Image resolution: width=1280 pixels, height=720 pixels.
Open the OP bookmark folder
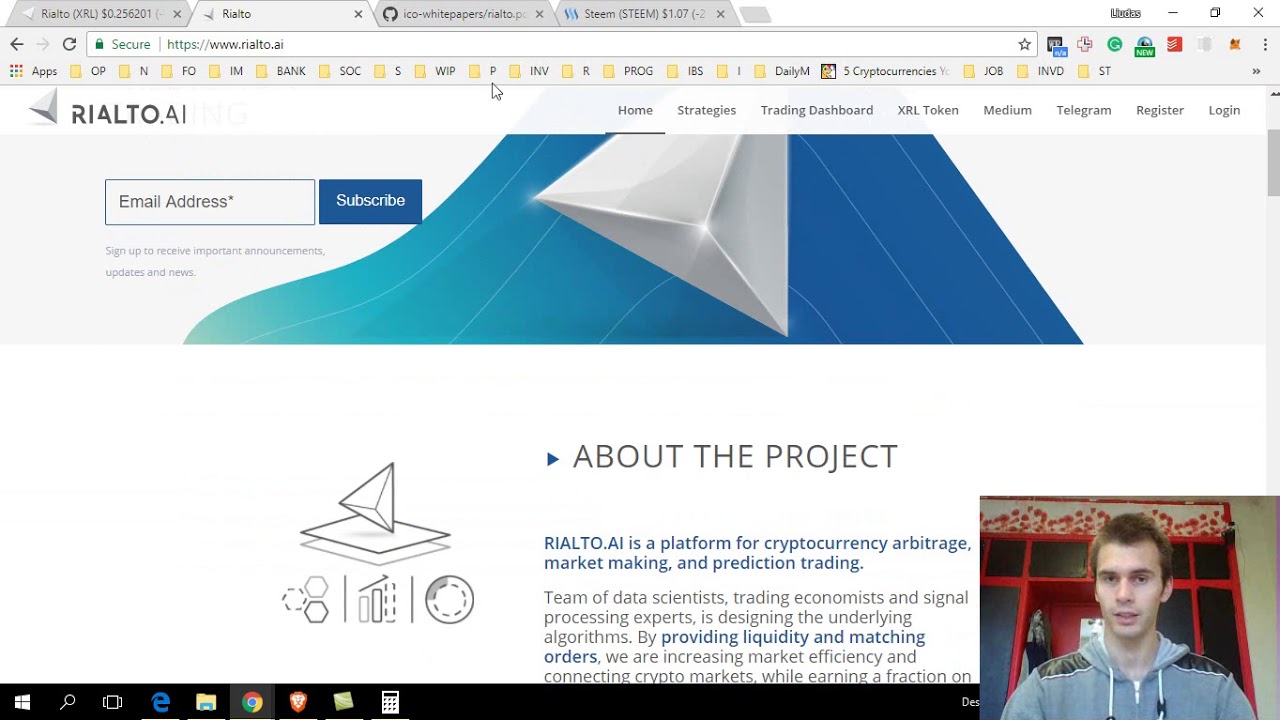pos(88,71)
